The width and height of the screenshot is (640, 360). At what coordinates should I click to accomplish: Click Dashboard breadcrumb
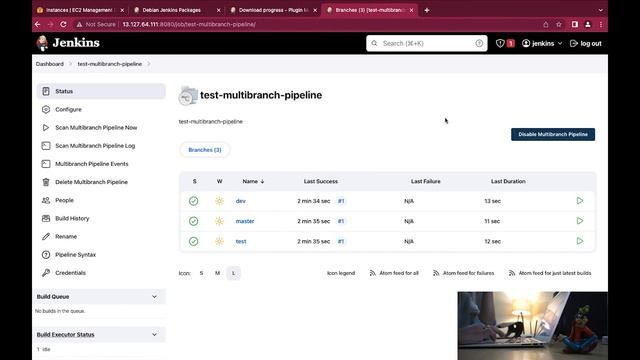[50, 64]
